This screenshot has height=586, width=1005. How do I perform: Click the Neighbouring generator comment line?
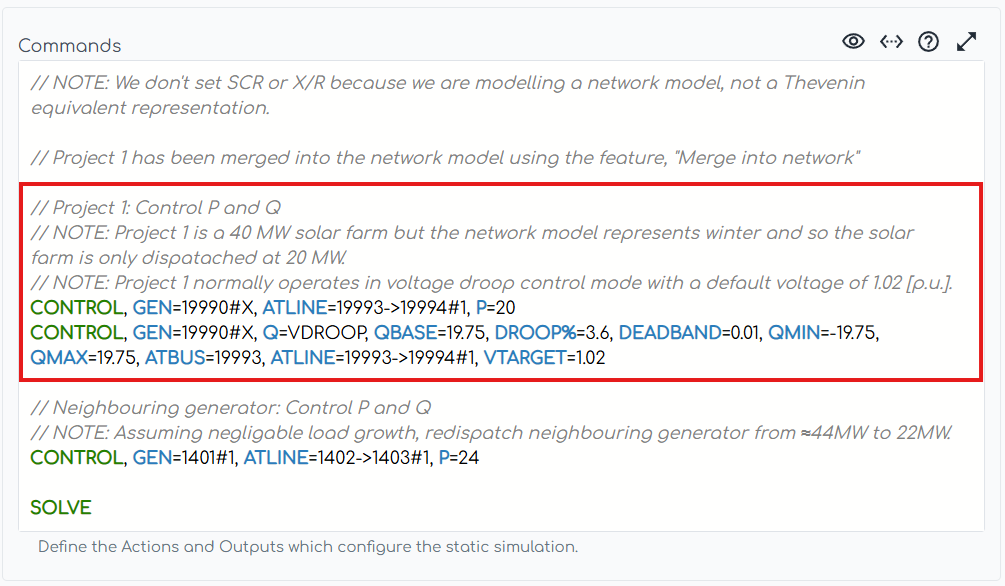pos(231,408)
